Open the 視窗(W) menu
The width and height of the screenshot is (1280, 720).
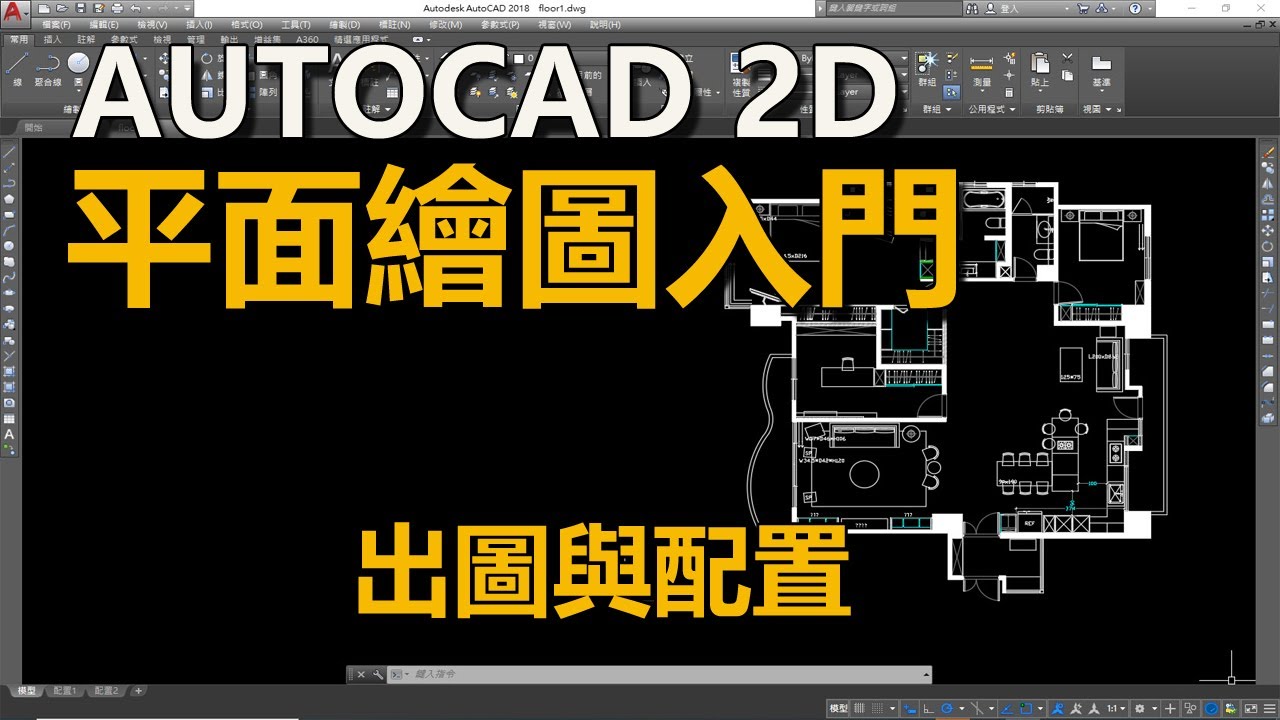pyautogui.click(x=554, y=24)
